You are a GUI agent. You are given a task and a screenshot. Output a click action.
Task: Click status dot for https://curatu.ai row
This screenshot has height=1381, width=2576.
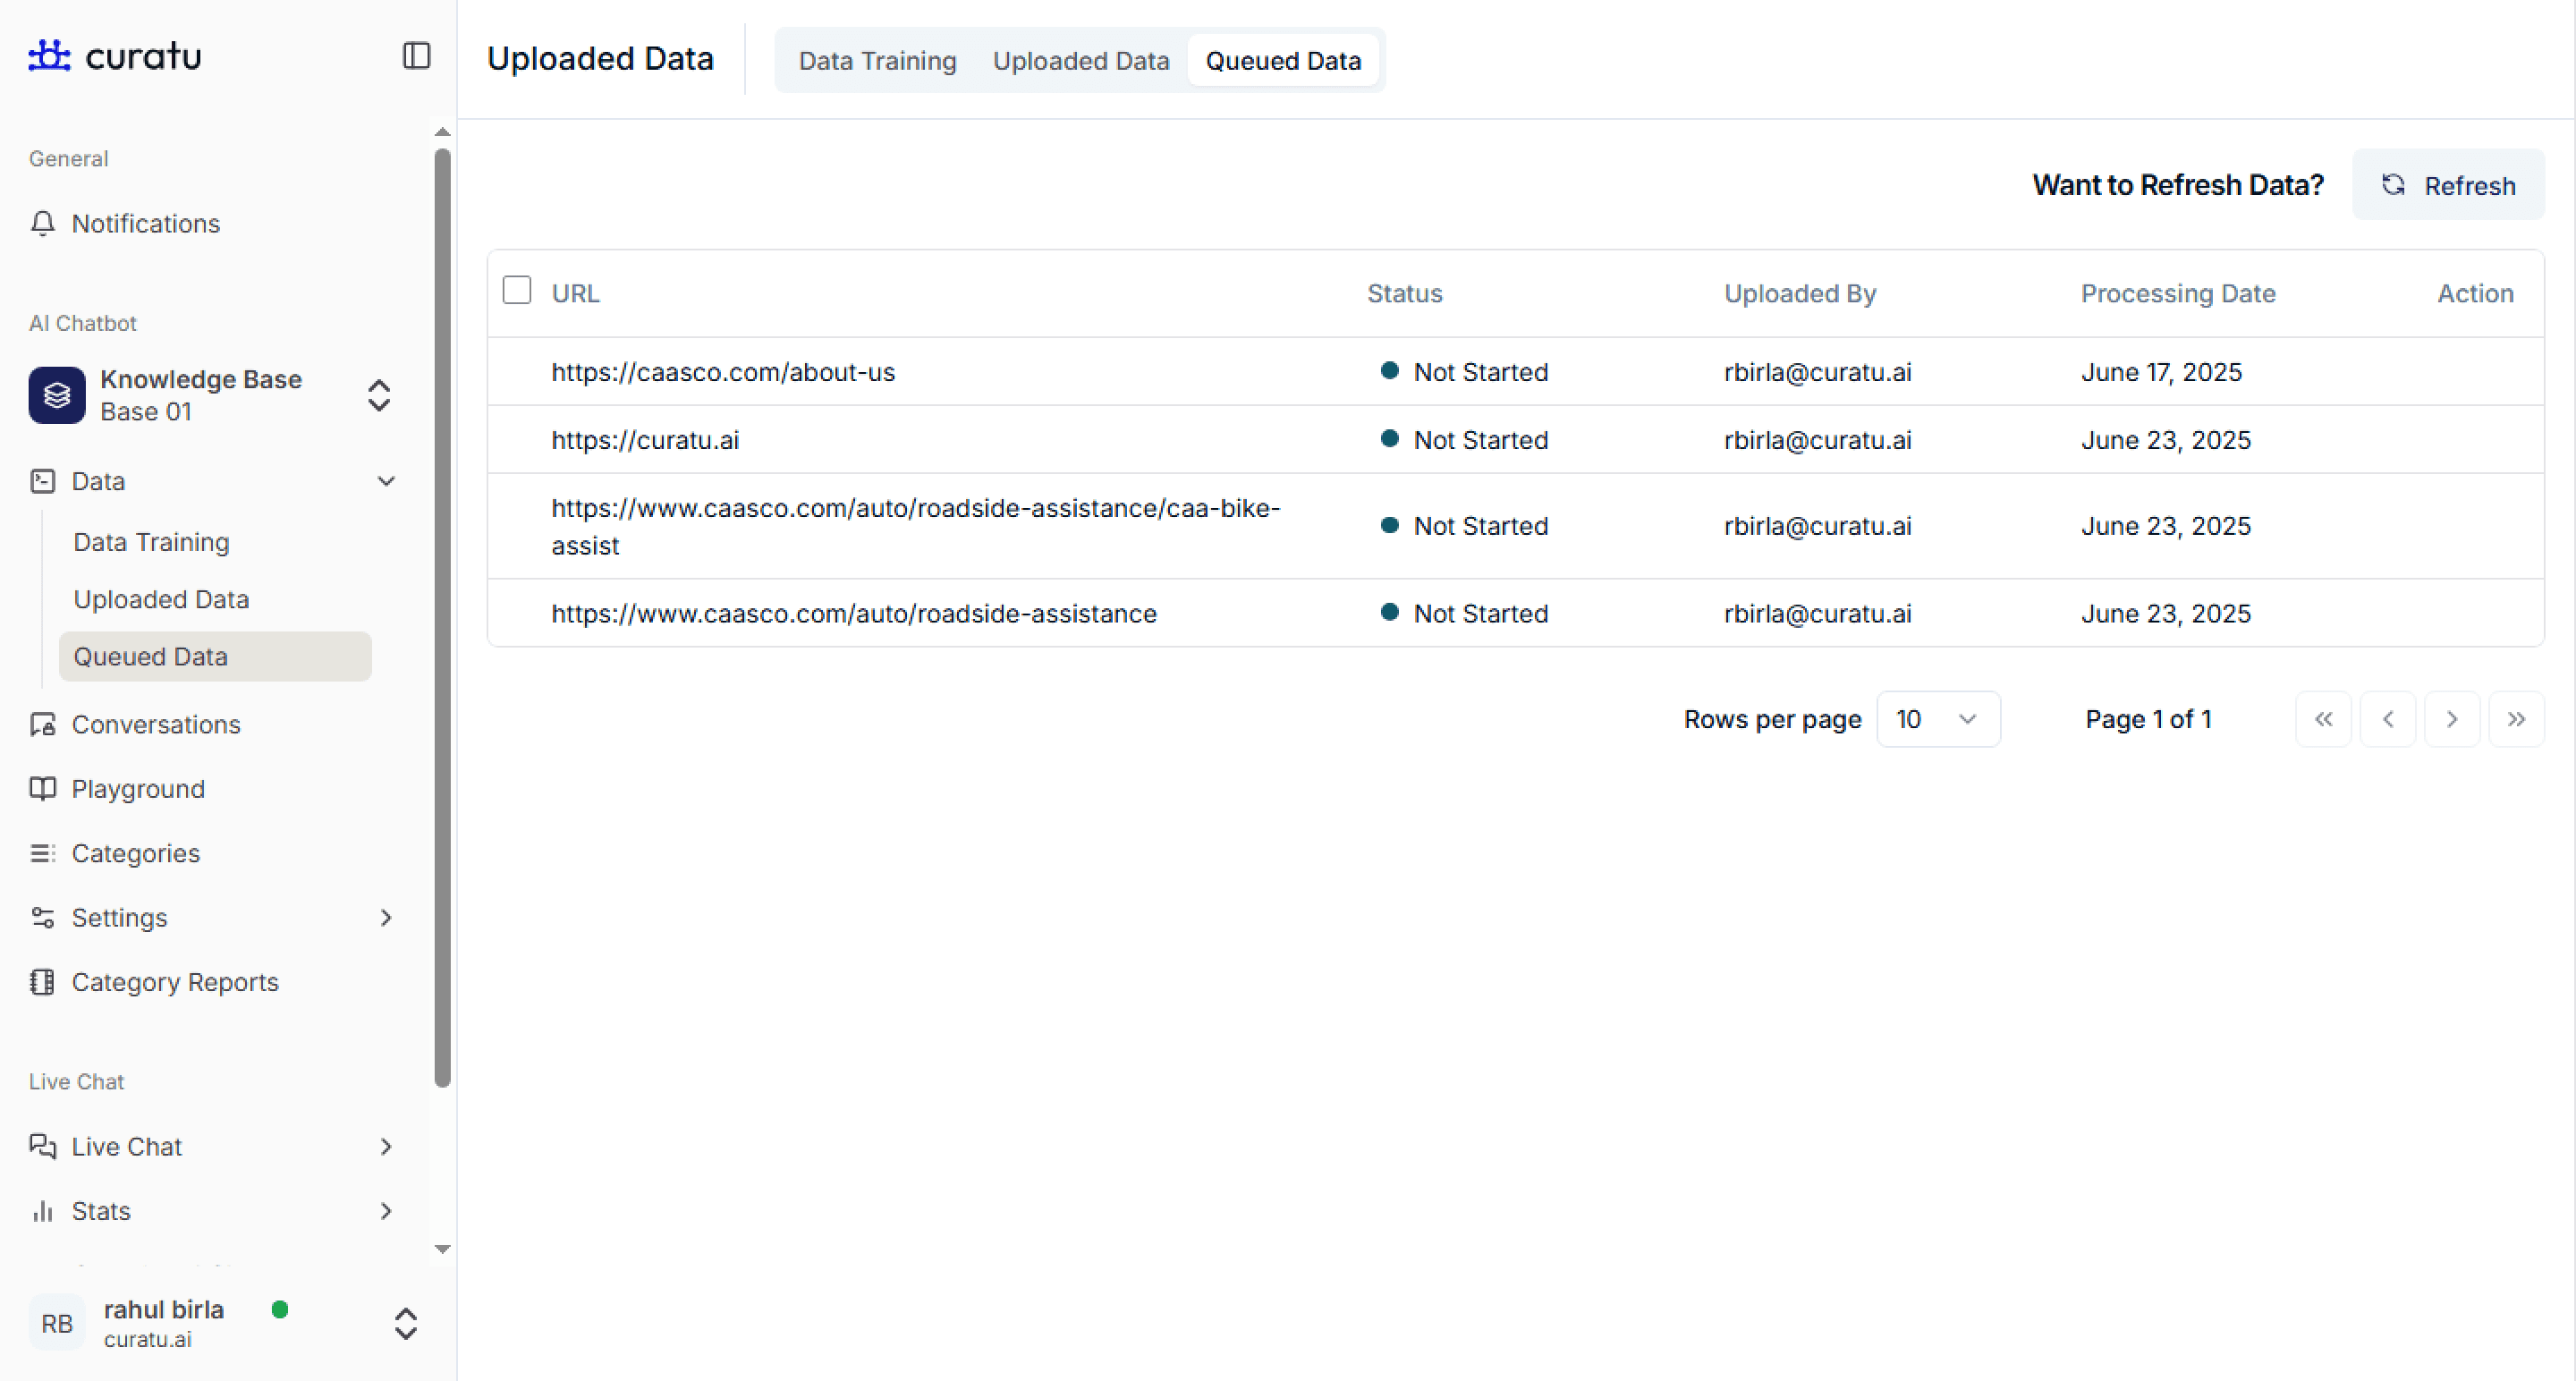1389,438
